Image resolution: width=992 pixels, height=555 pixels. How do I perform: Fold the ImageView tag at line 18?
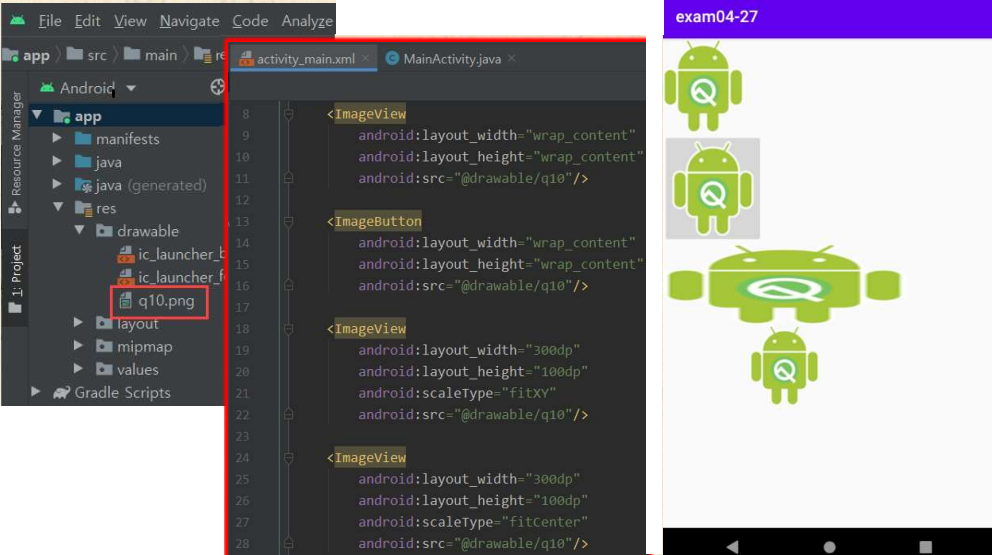click(288, 329)
